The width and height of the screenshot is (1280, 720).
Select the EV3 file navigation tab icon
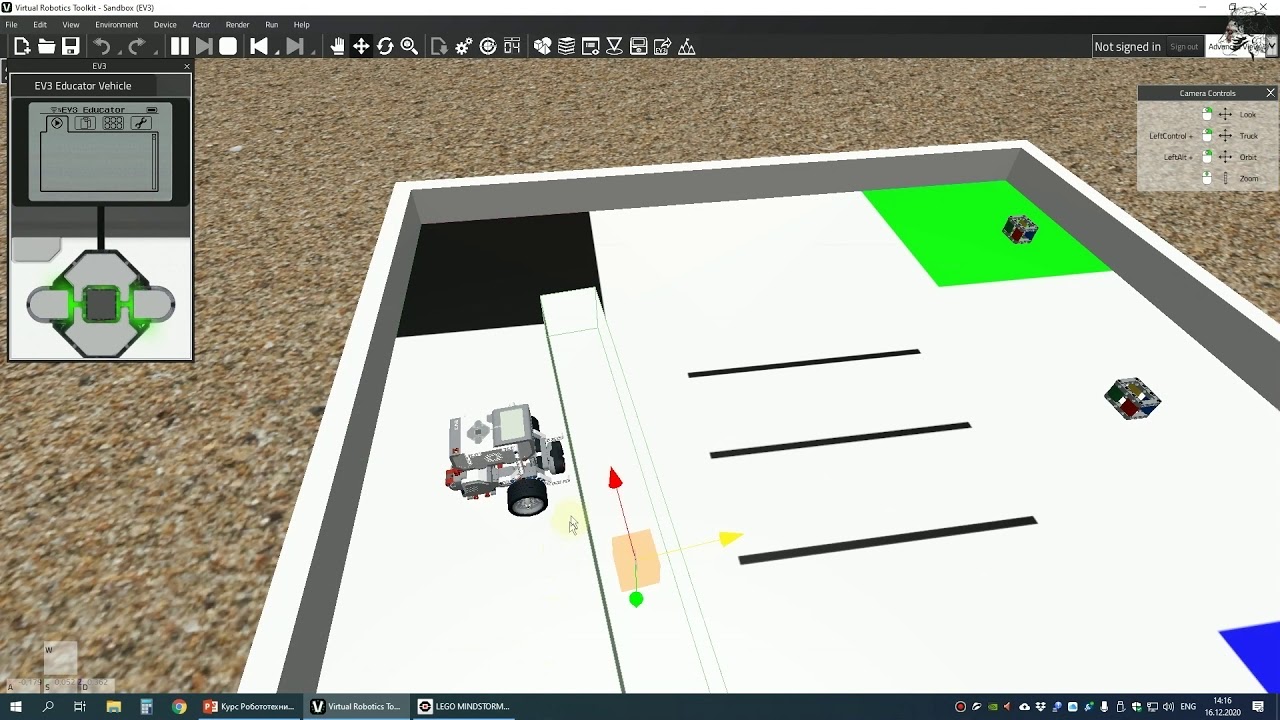click(x=85, y=123)
